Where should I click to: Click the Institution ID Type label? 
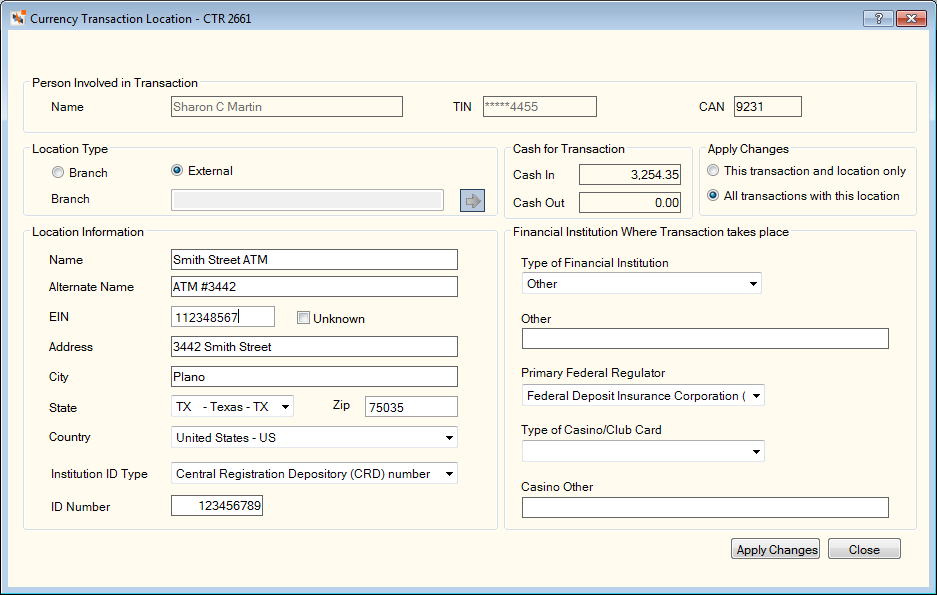pos(99,474)
